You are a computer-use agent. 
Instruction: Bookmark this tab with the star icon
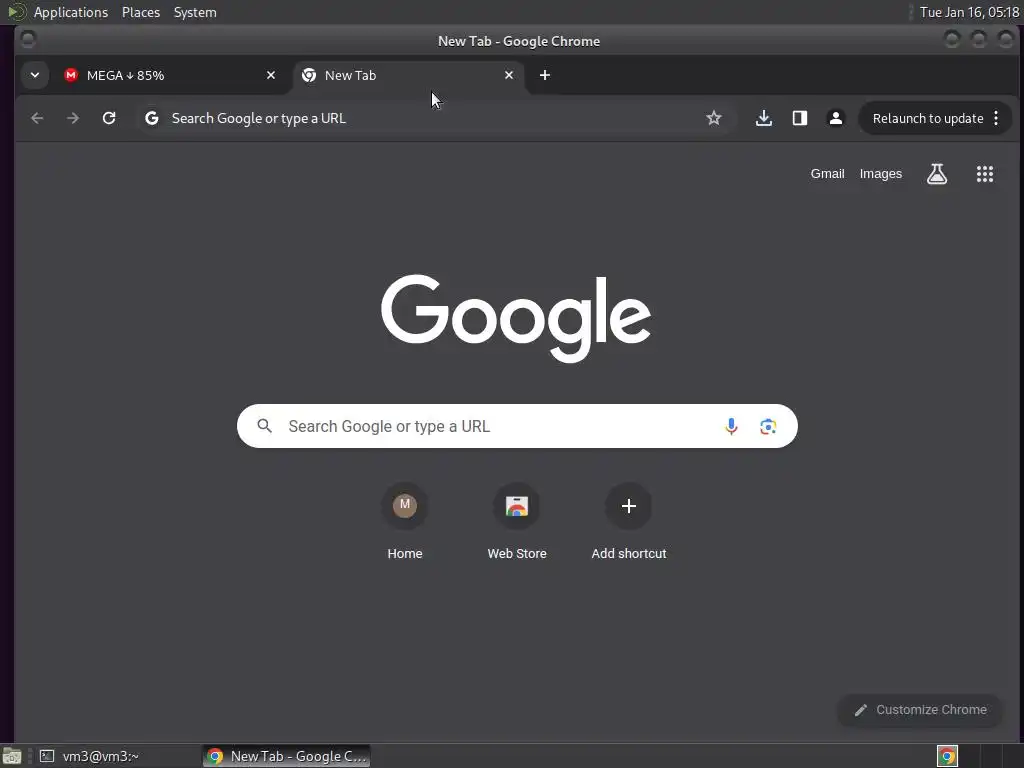[x=714, y=118]
